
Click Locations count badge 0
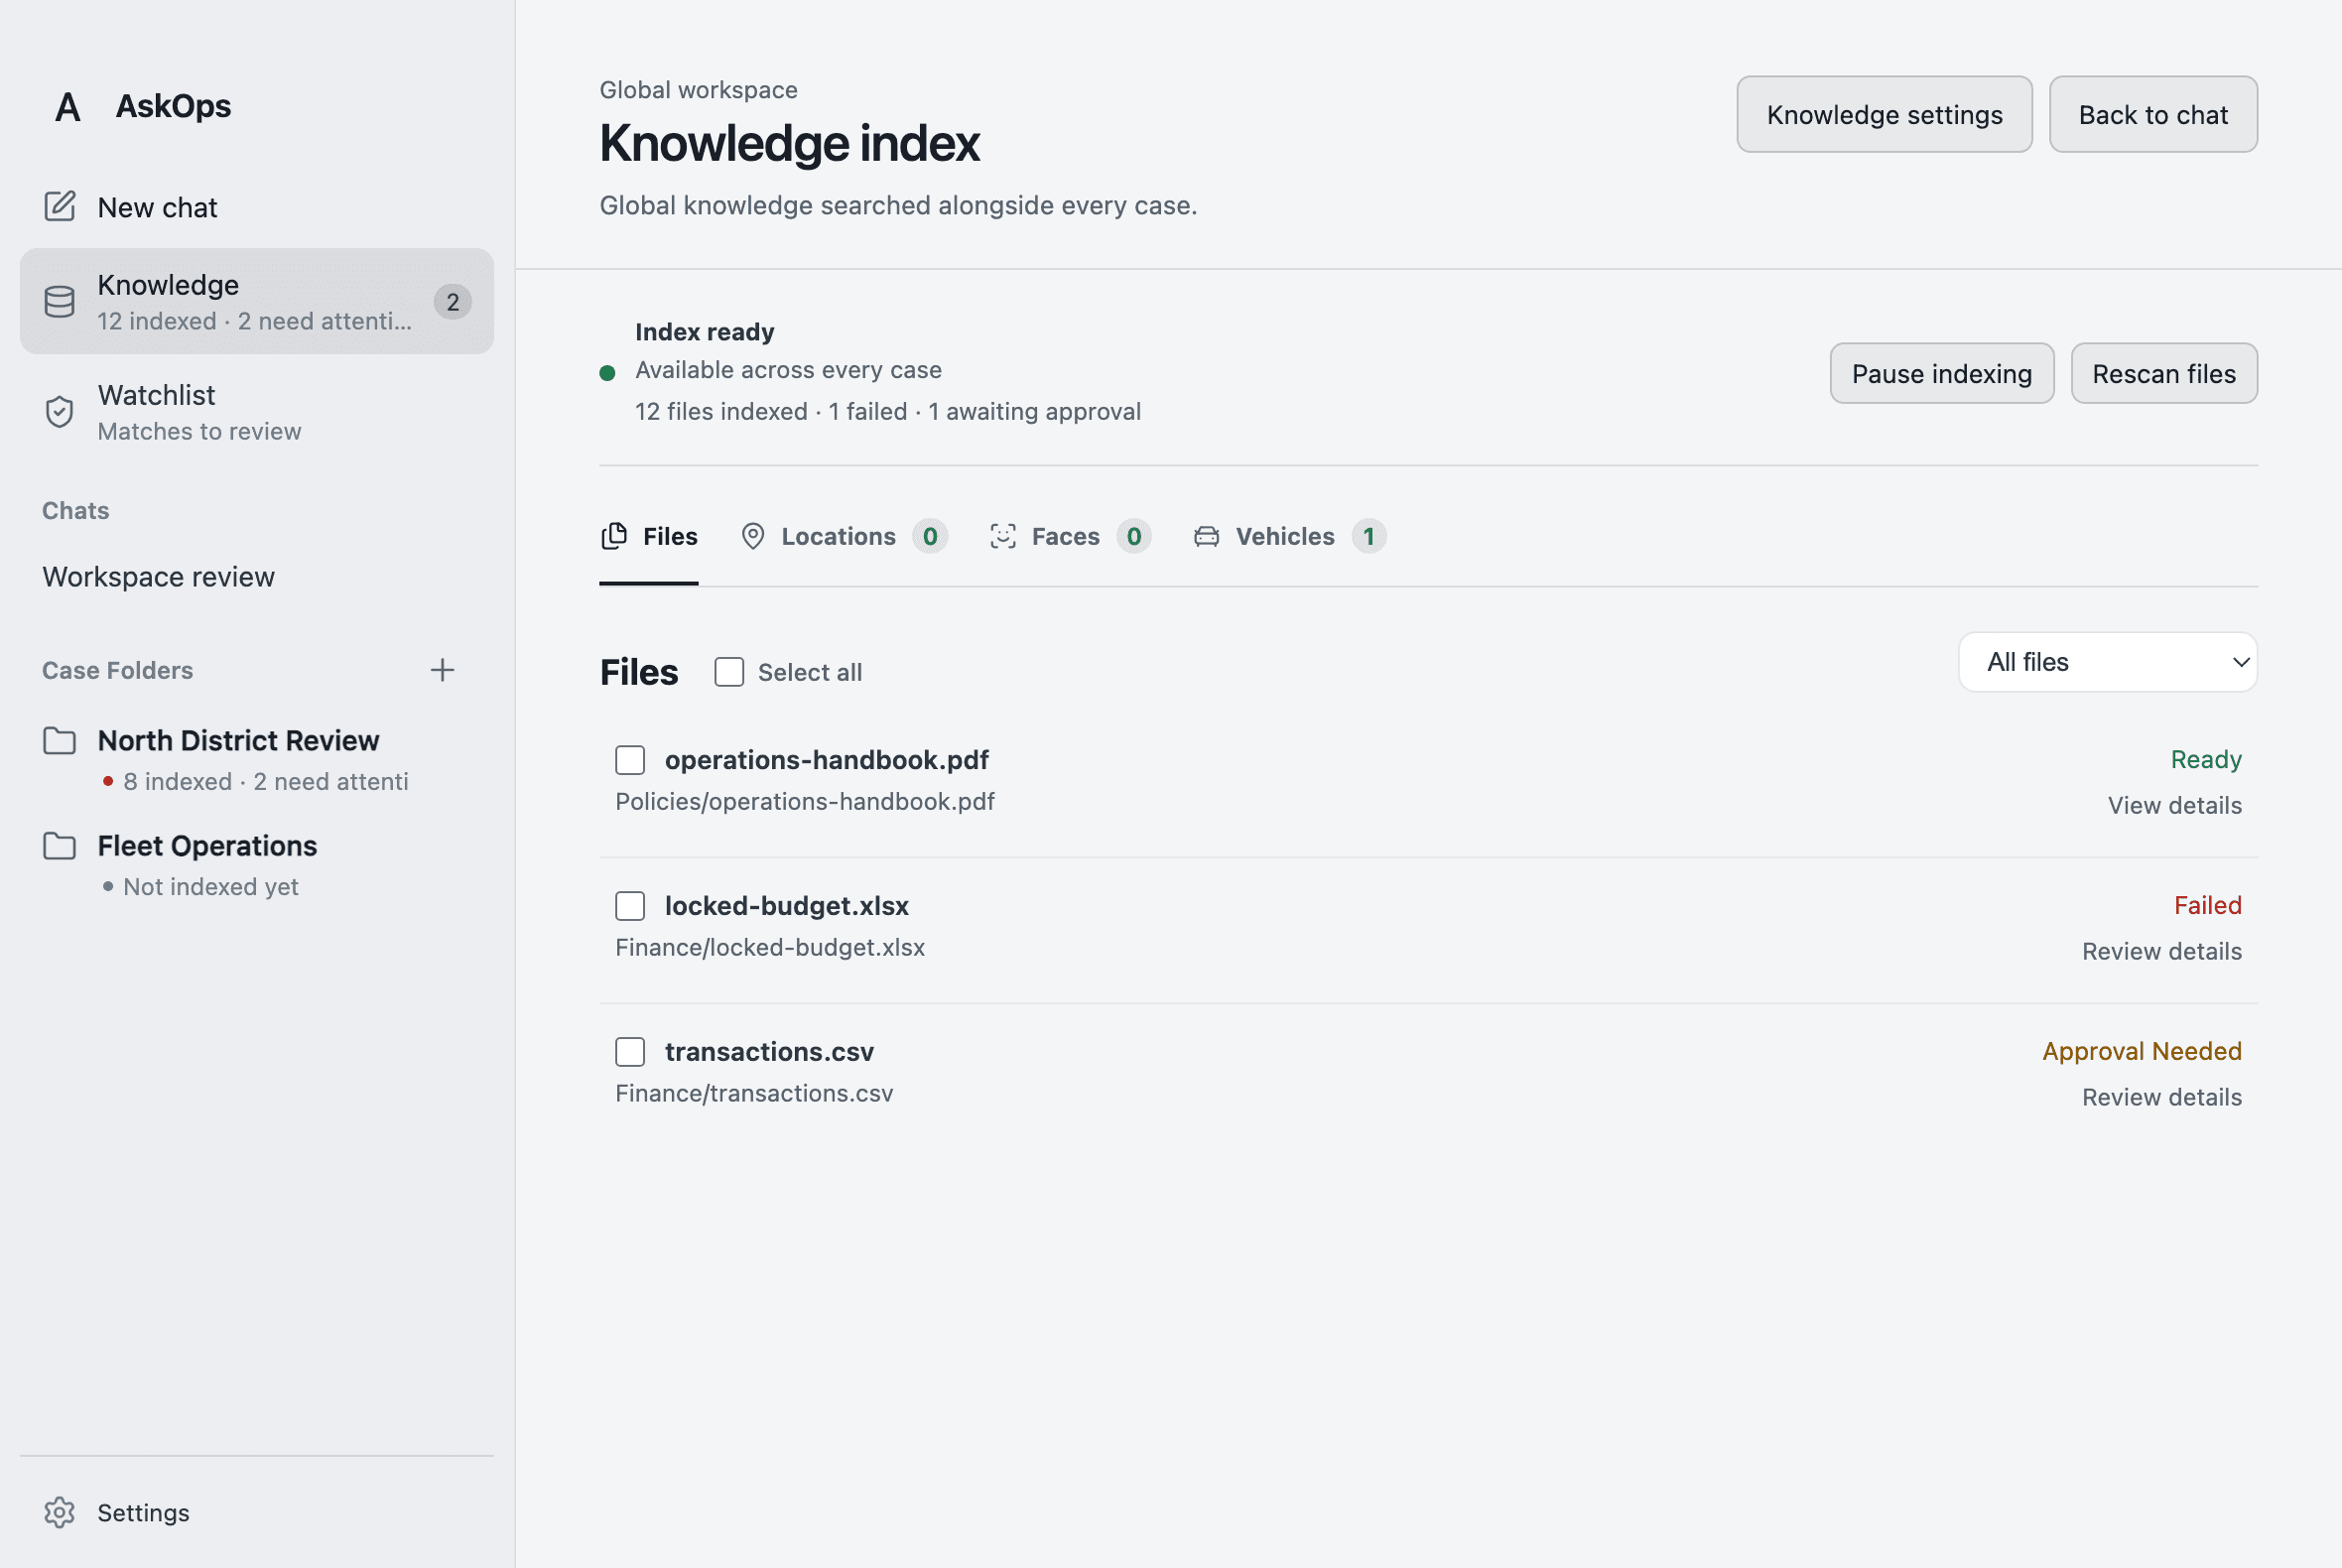coord(930,536)
